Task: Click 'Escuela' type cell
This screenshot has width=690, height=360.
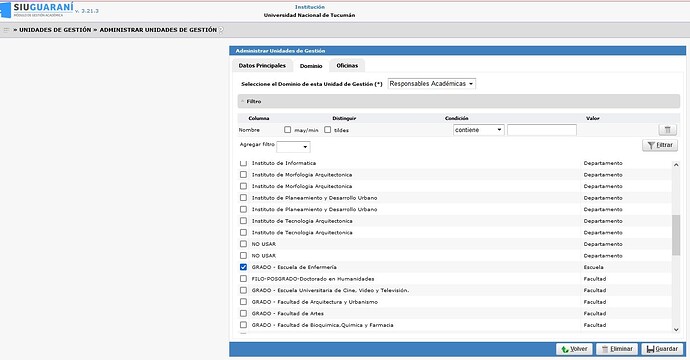Action: tap(594, 267)
